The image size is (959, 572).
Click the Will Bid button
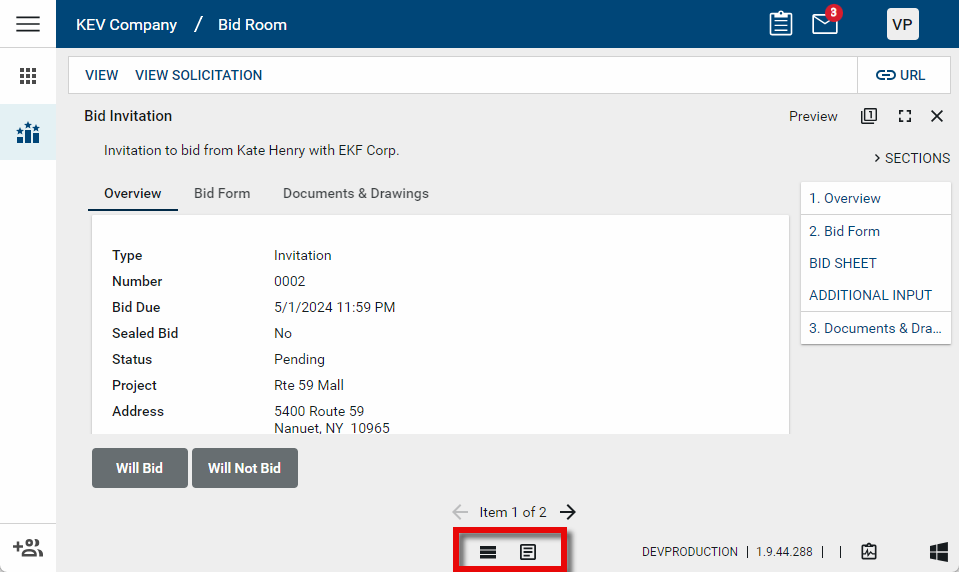coord(139,468)
